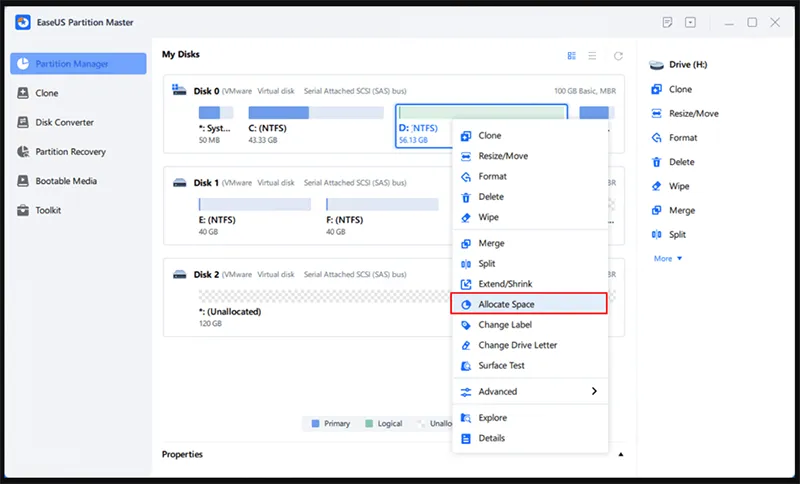Select the System Reserved 50 MB partition

(215, 125)
